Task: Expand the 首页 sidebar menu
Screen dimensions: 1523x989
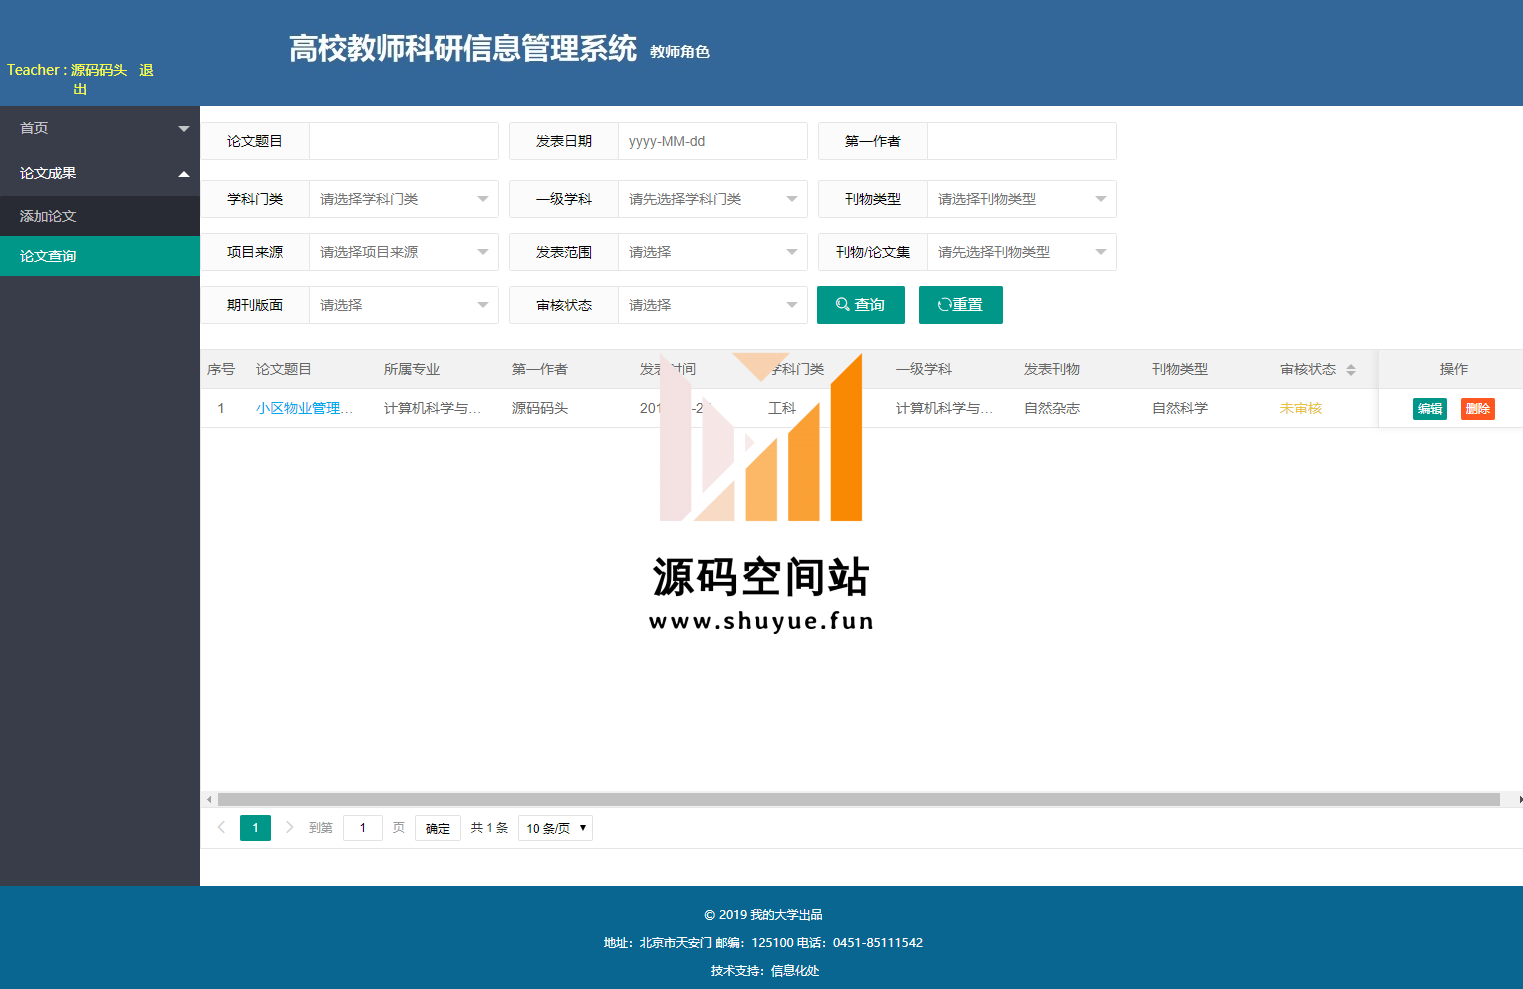Action: click(x=100, y=128)
